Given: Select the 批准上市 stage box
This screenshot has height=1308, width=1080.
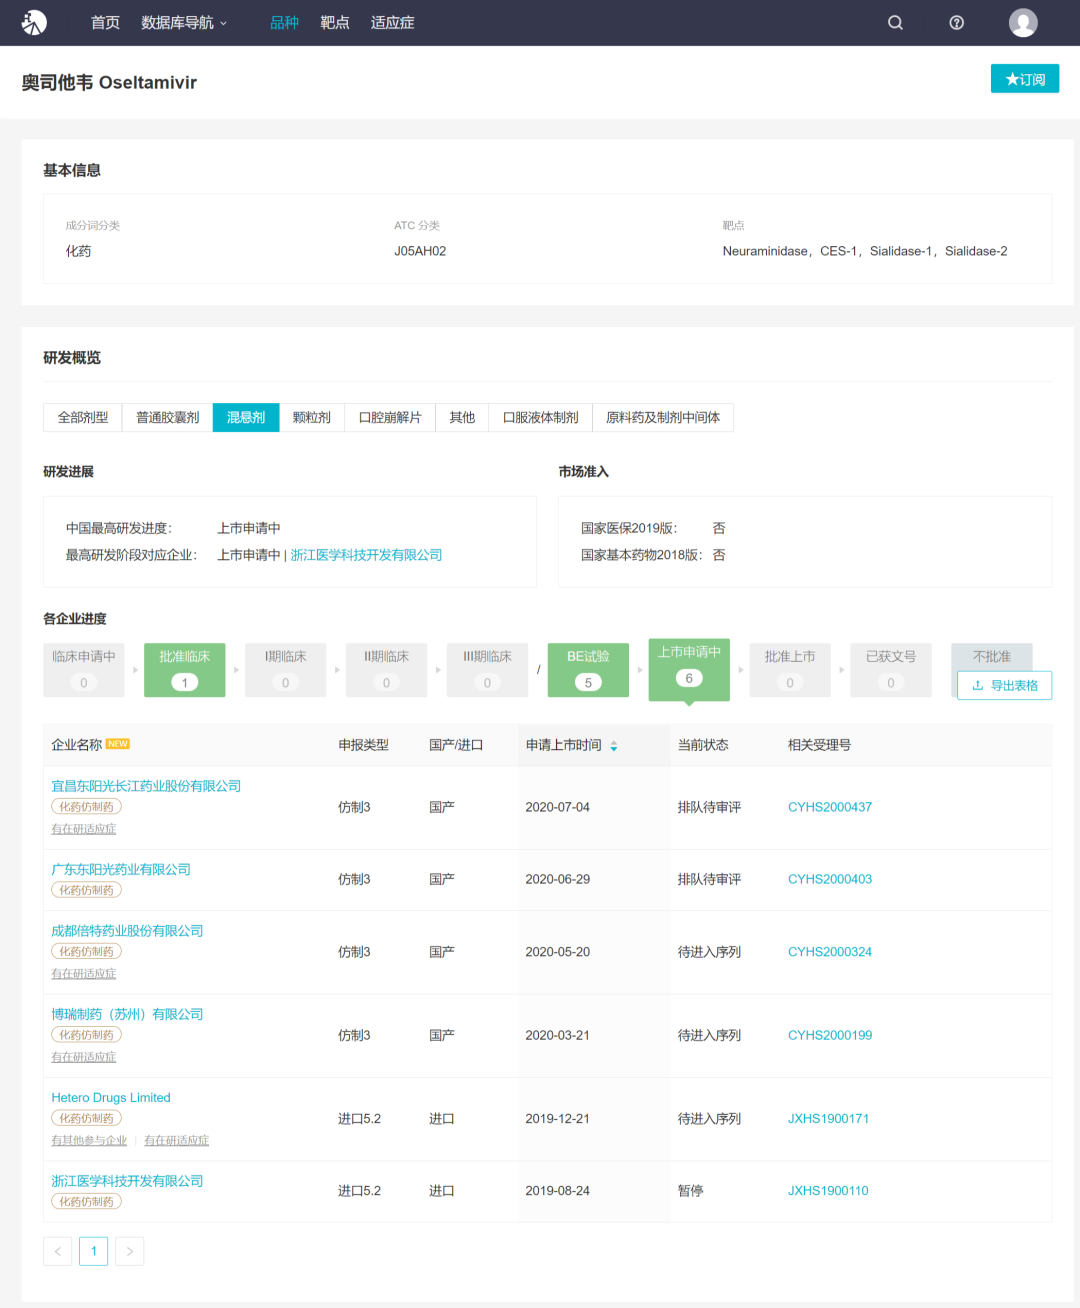Looking at the screenshot, I should tap(790, 670).
